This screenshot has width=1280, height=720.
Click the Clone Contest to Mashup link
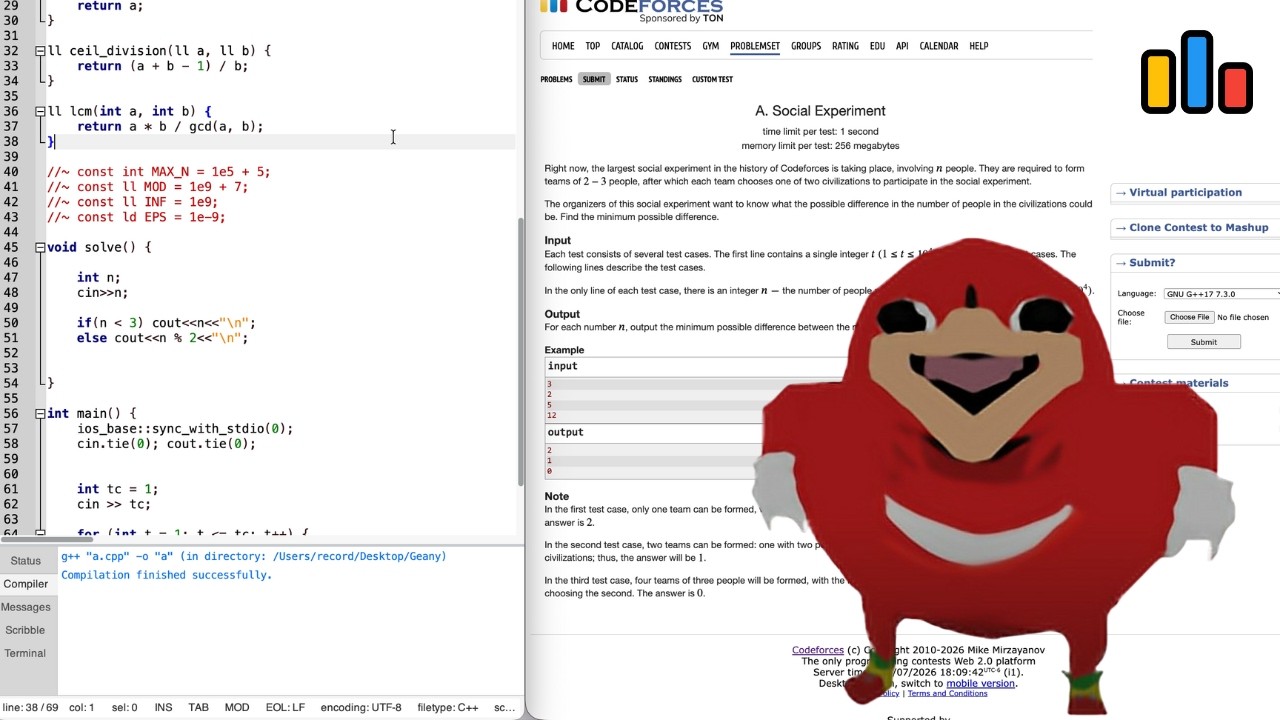(x=1198, y=228)
